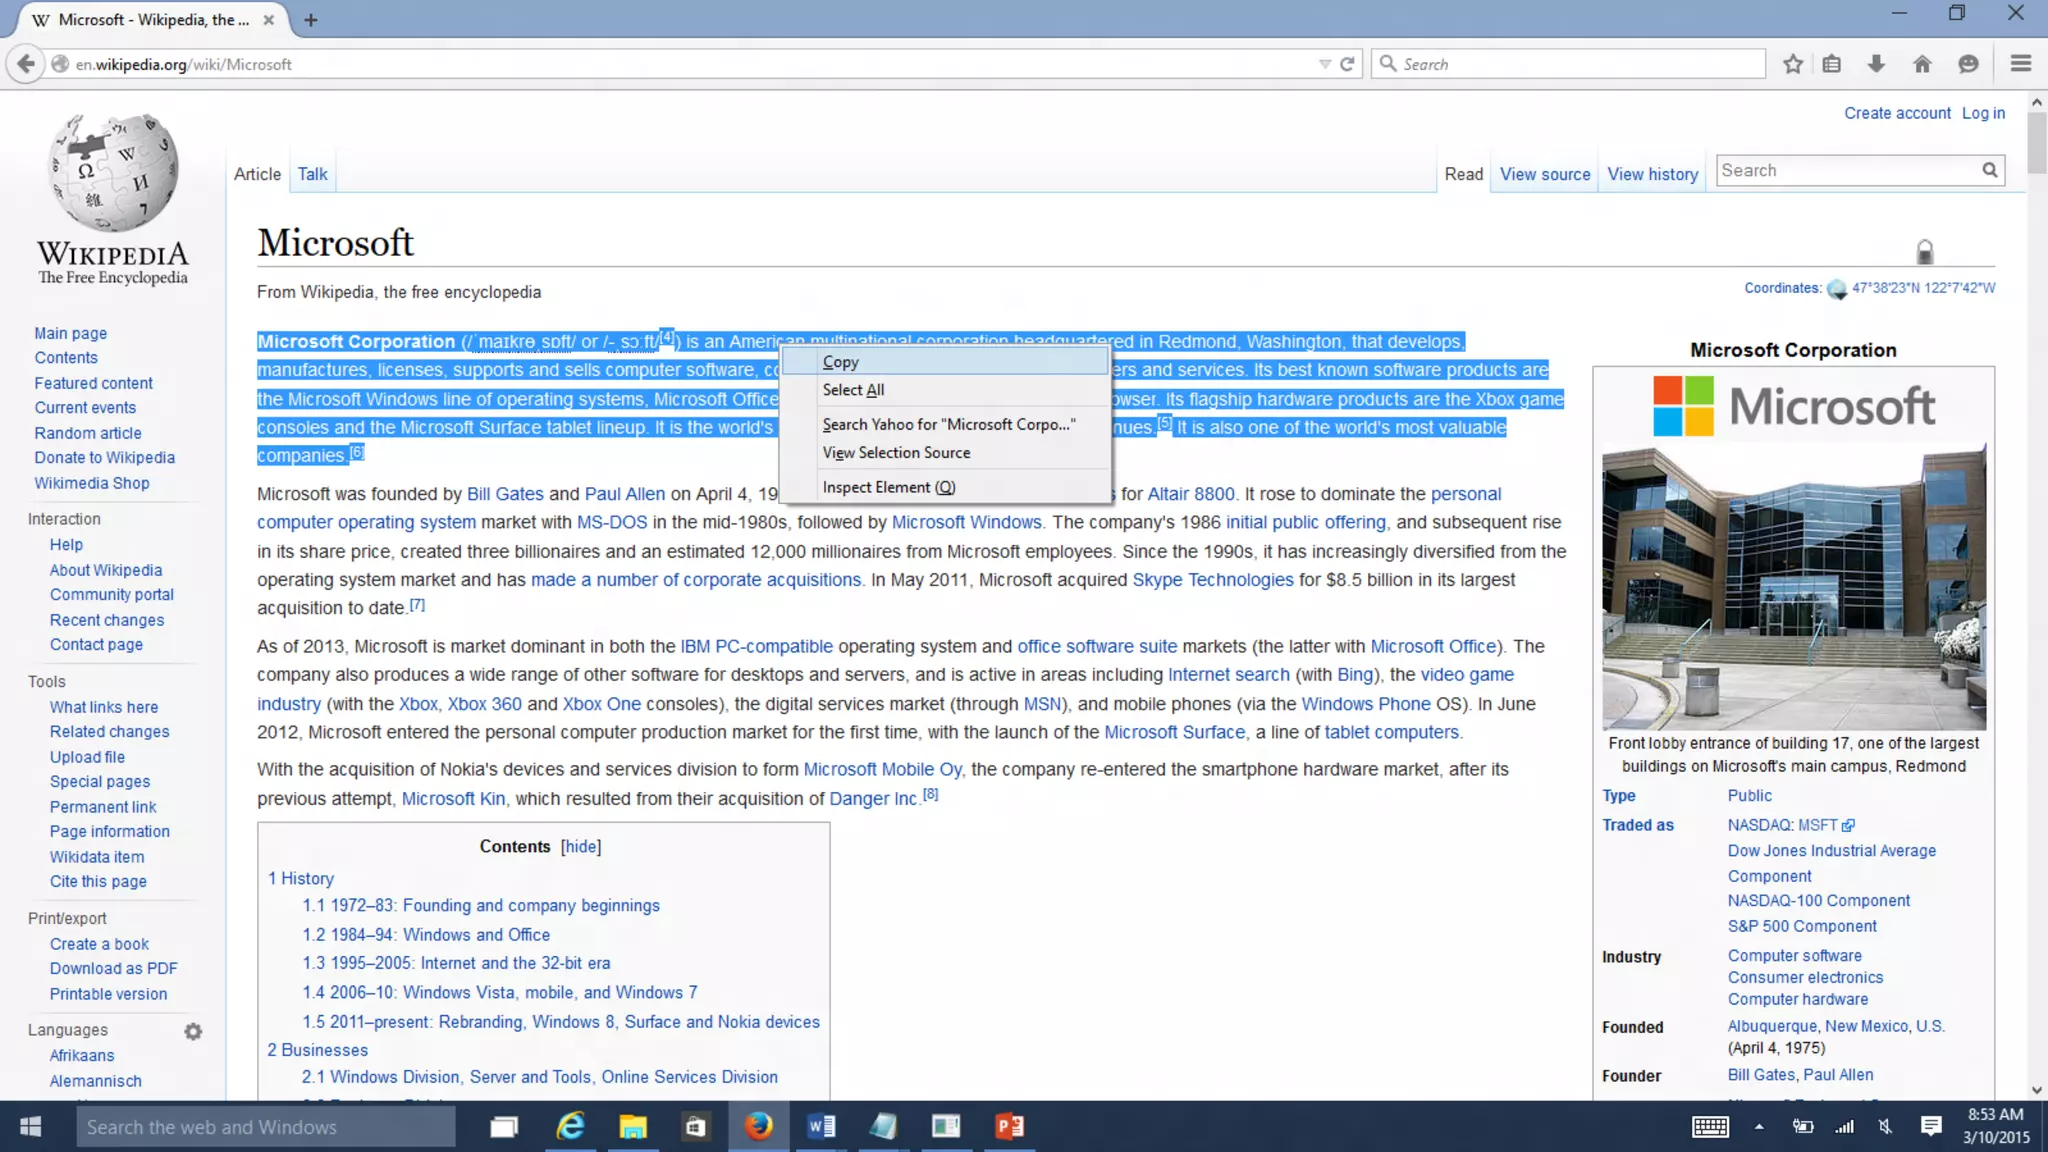Screen dimensions: 2048x1152
Task: Open the Firefox hamburger menu
Action: tap(2020, 64)
